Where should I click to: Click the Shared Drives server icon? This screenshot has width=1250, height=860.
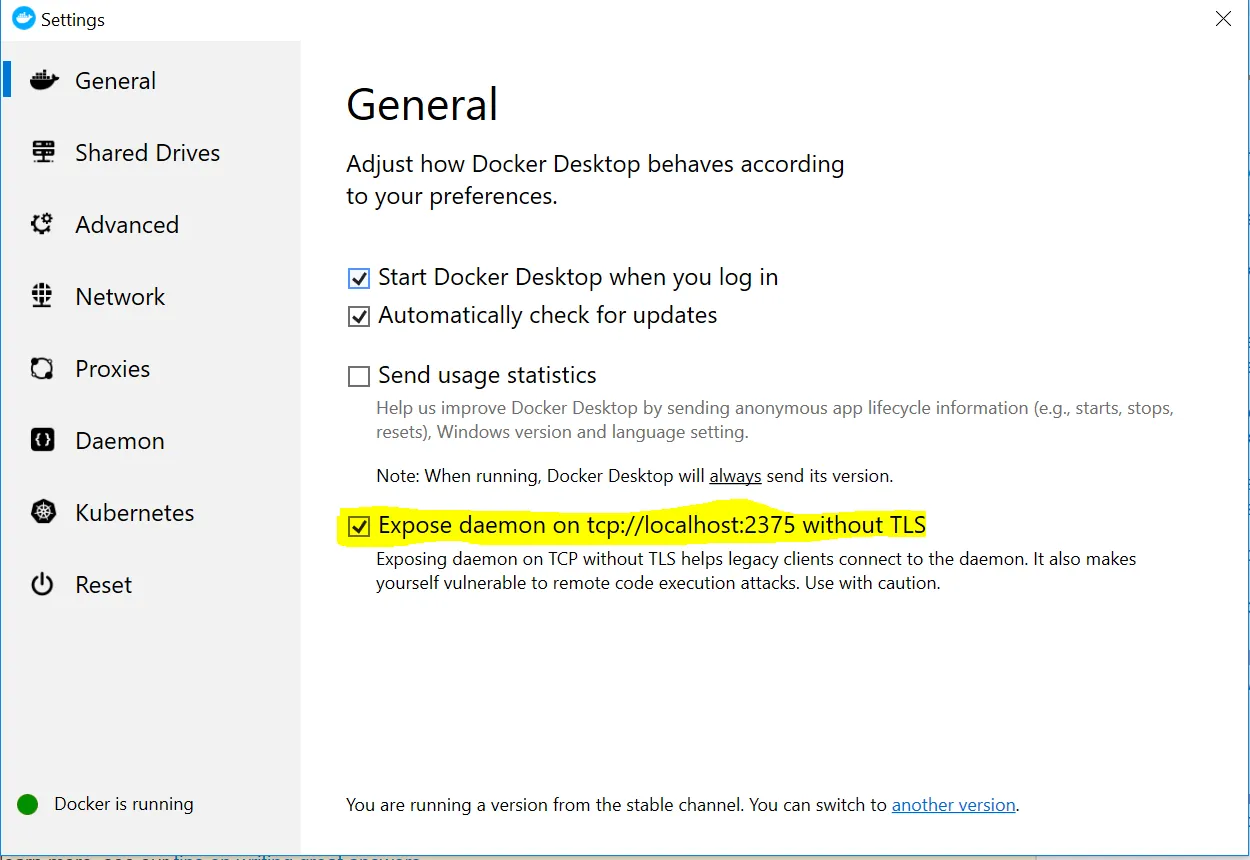43,152
